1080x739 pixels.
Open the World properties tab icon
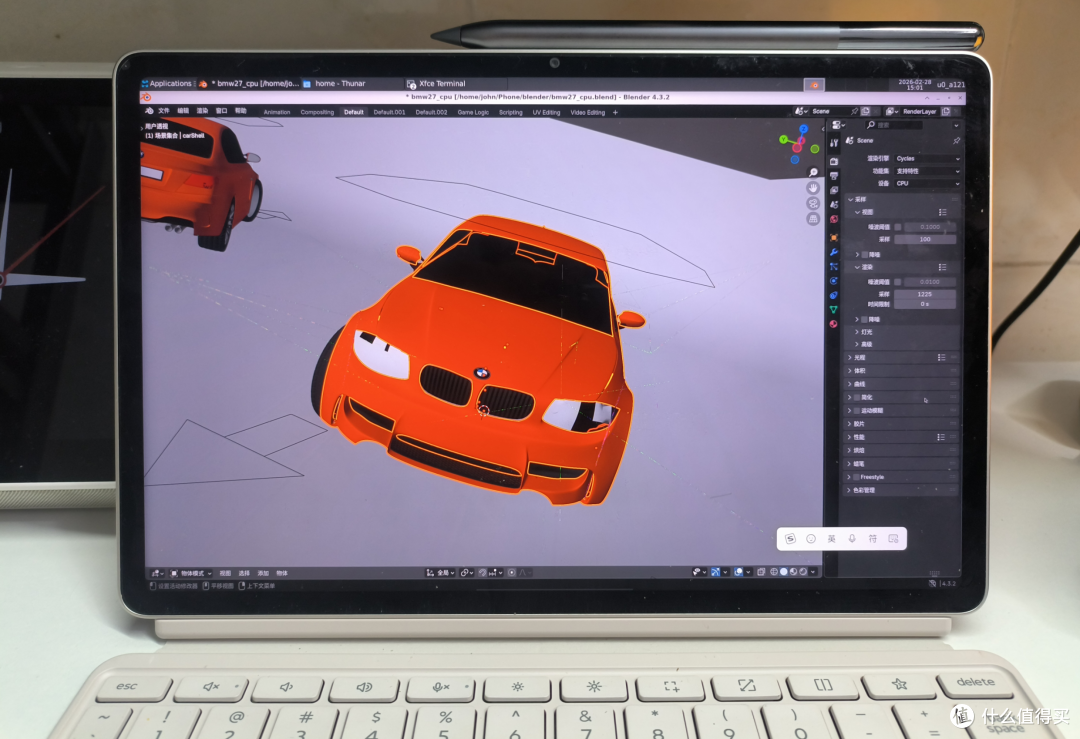tap(834, 219)
